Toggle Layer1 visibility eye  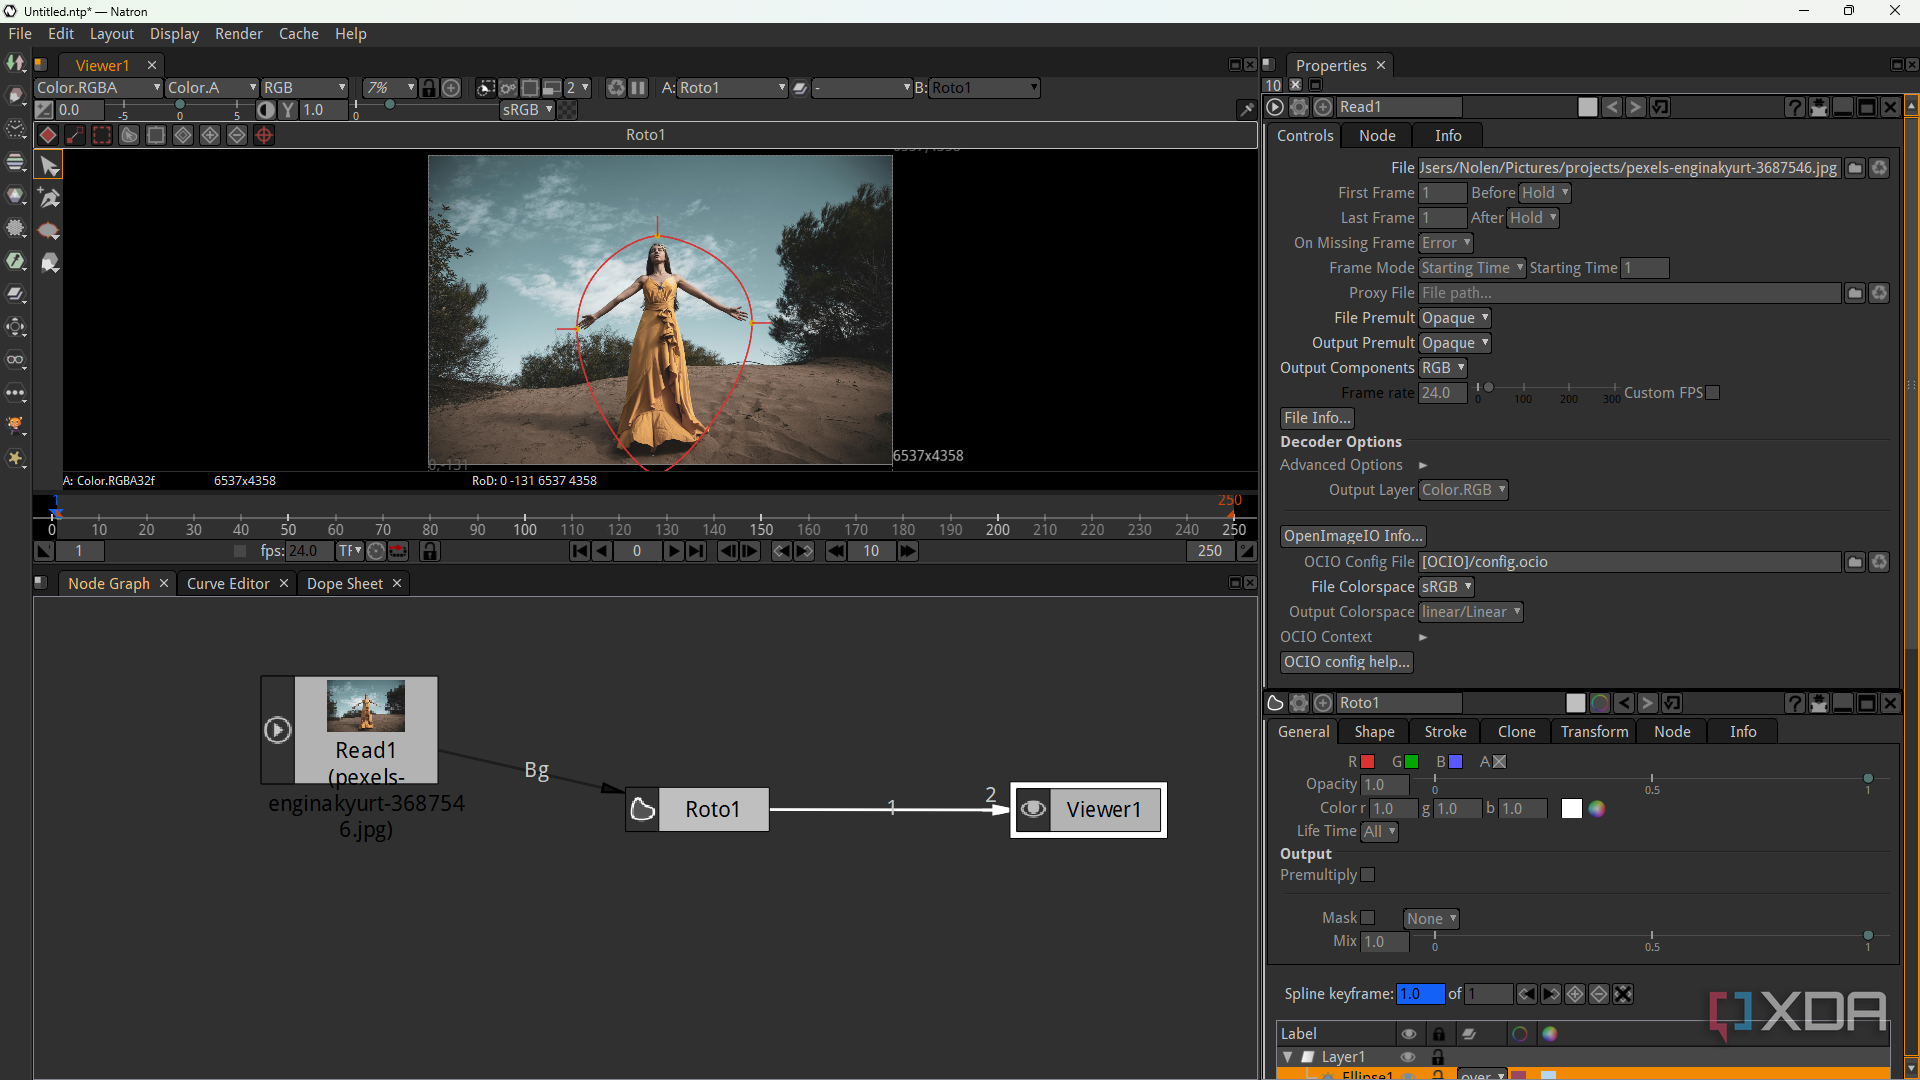click(1408, 1057)
